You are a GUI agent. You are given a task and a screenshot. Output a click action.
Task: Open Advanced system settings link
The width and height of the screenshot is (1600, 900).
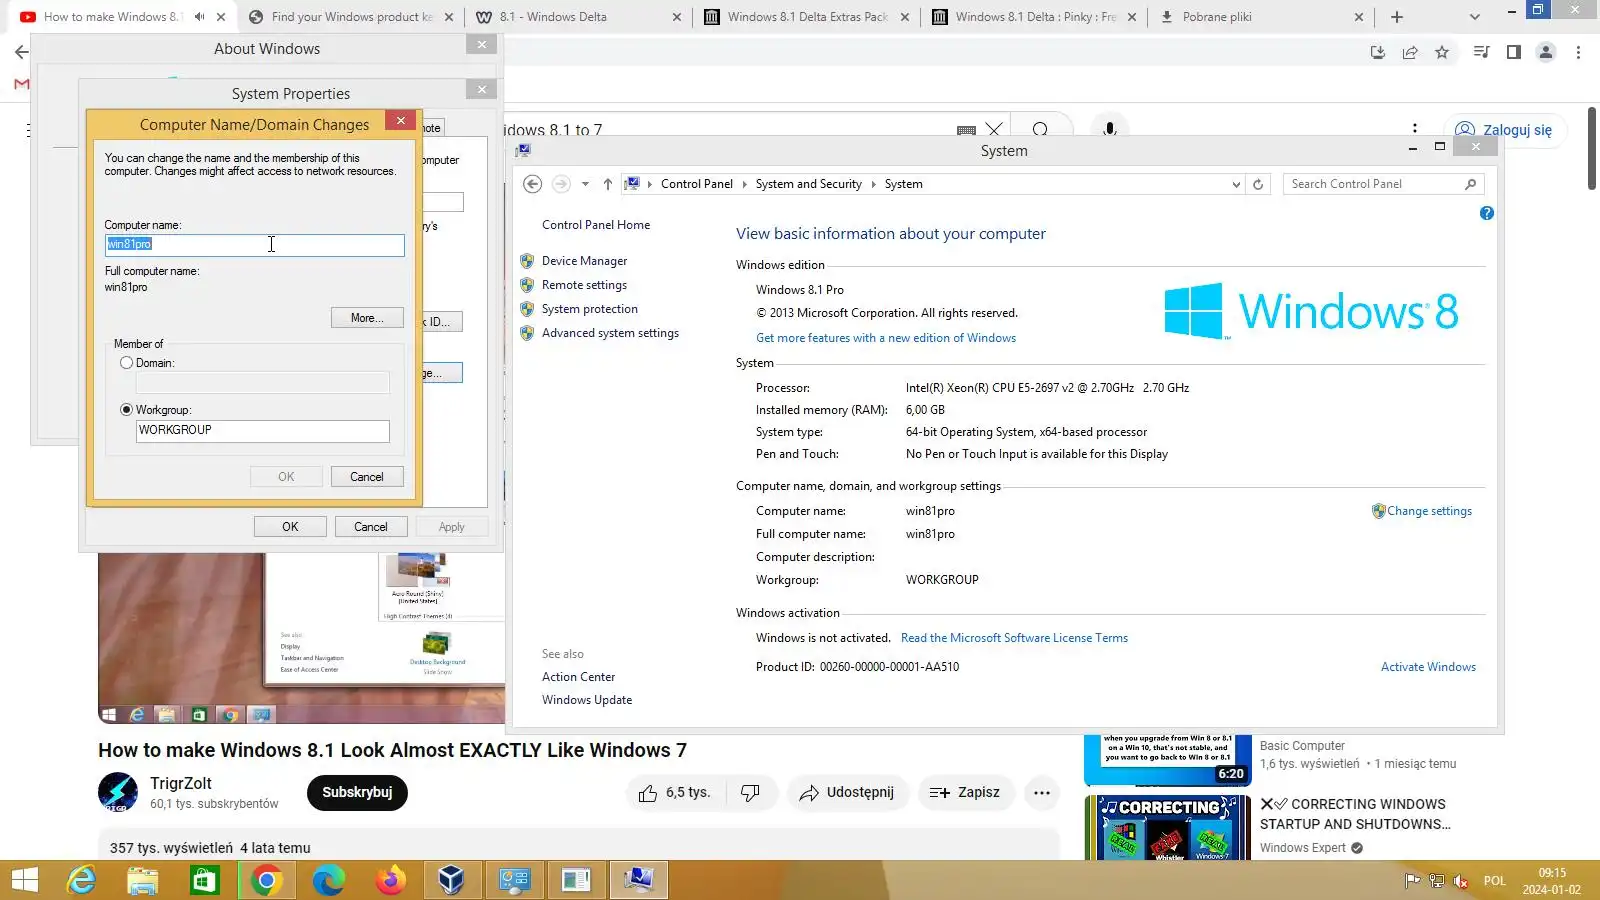coord(610,333)
